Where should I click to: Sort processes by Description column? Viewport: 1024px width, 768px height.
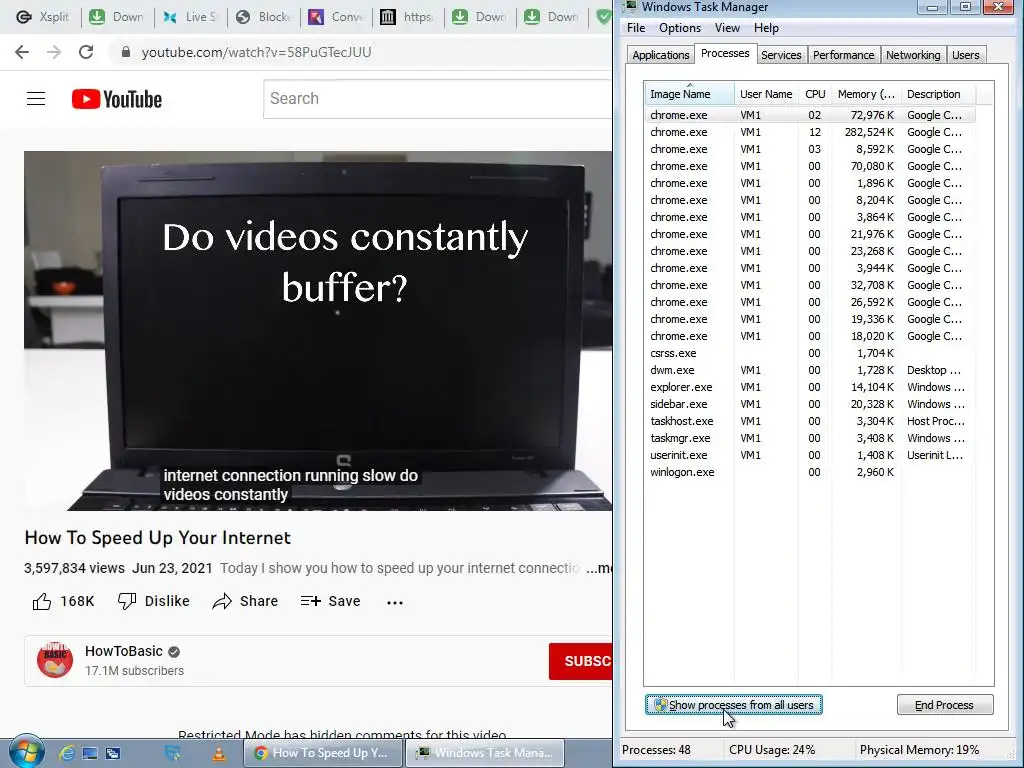click(938, 93)
